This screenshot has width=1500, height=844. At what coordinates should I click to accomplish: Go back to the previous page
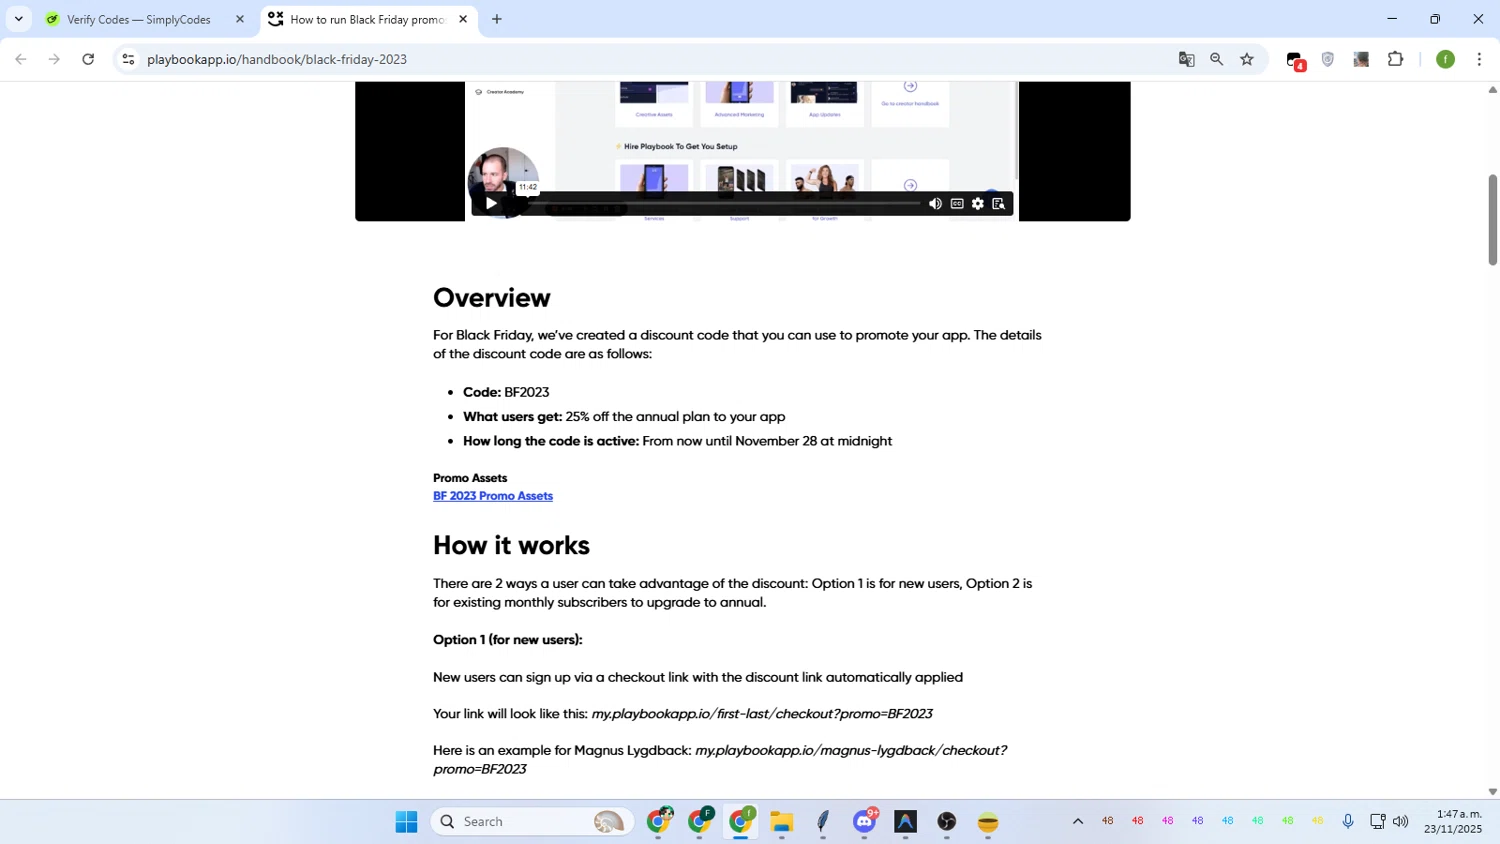(21, 59)
